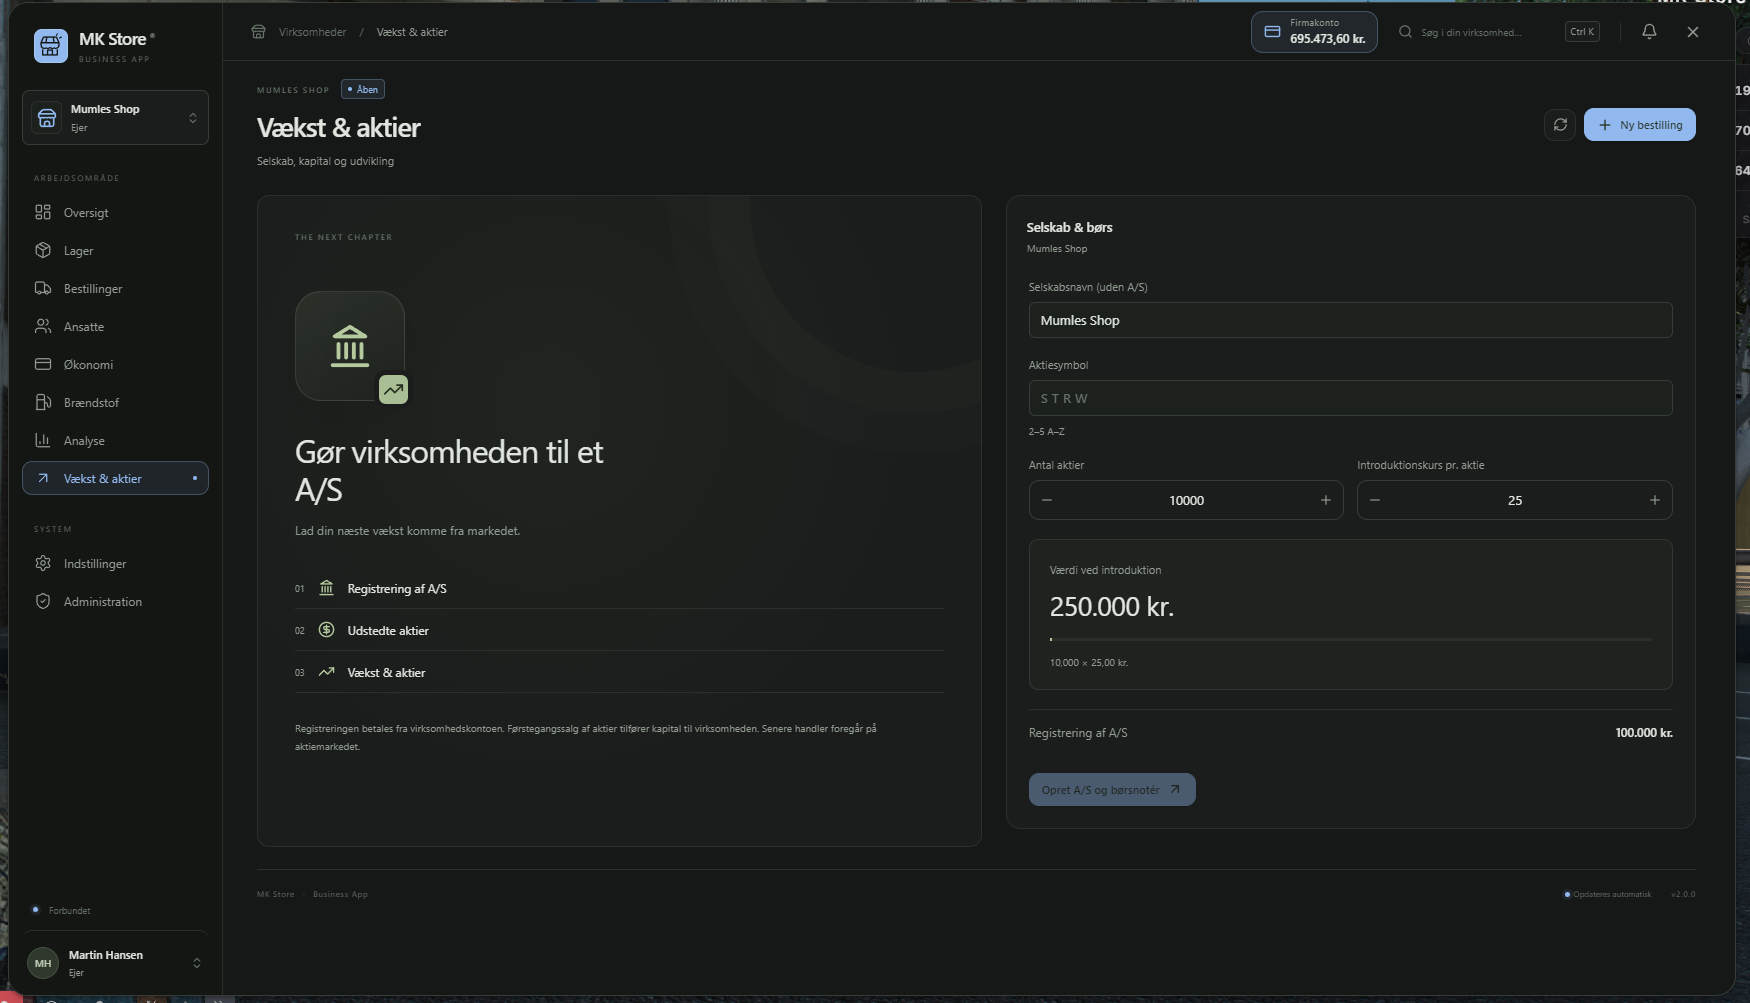This screenshot has width=1750, height=1003.
Task: Click the Firmakonto card icon
Action: coord(1272,32)
